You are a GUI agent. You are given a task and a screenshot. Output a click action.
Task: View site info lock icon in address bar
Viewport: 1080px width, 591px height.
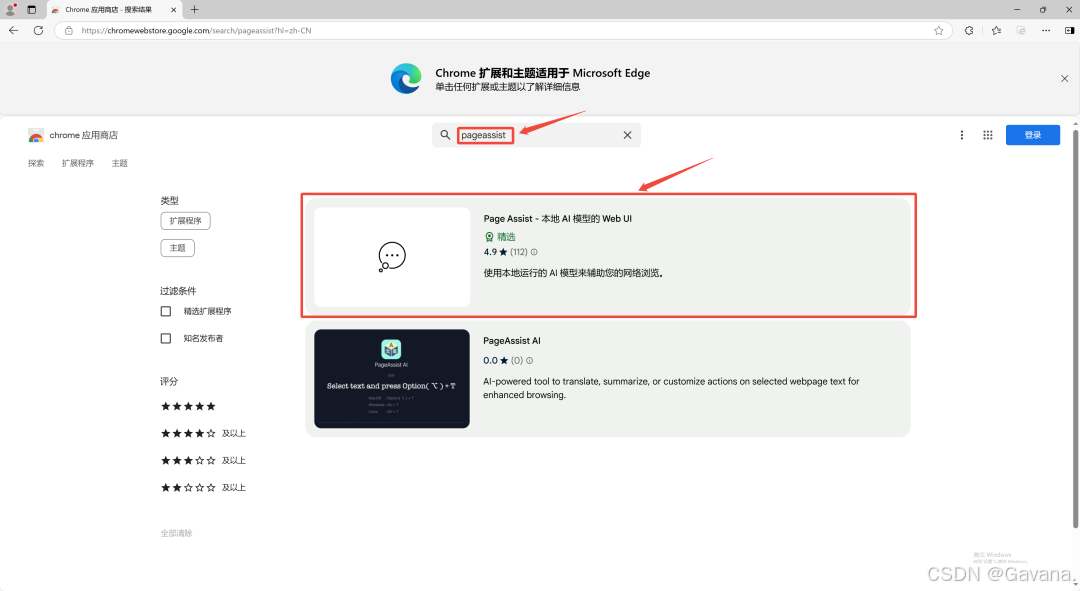[x=68, y=30]
